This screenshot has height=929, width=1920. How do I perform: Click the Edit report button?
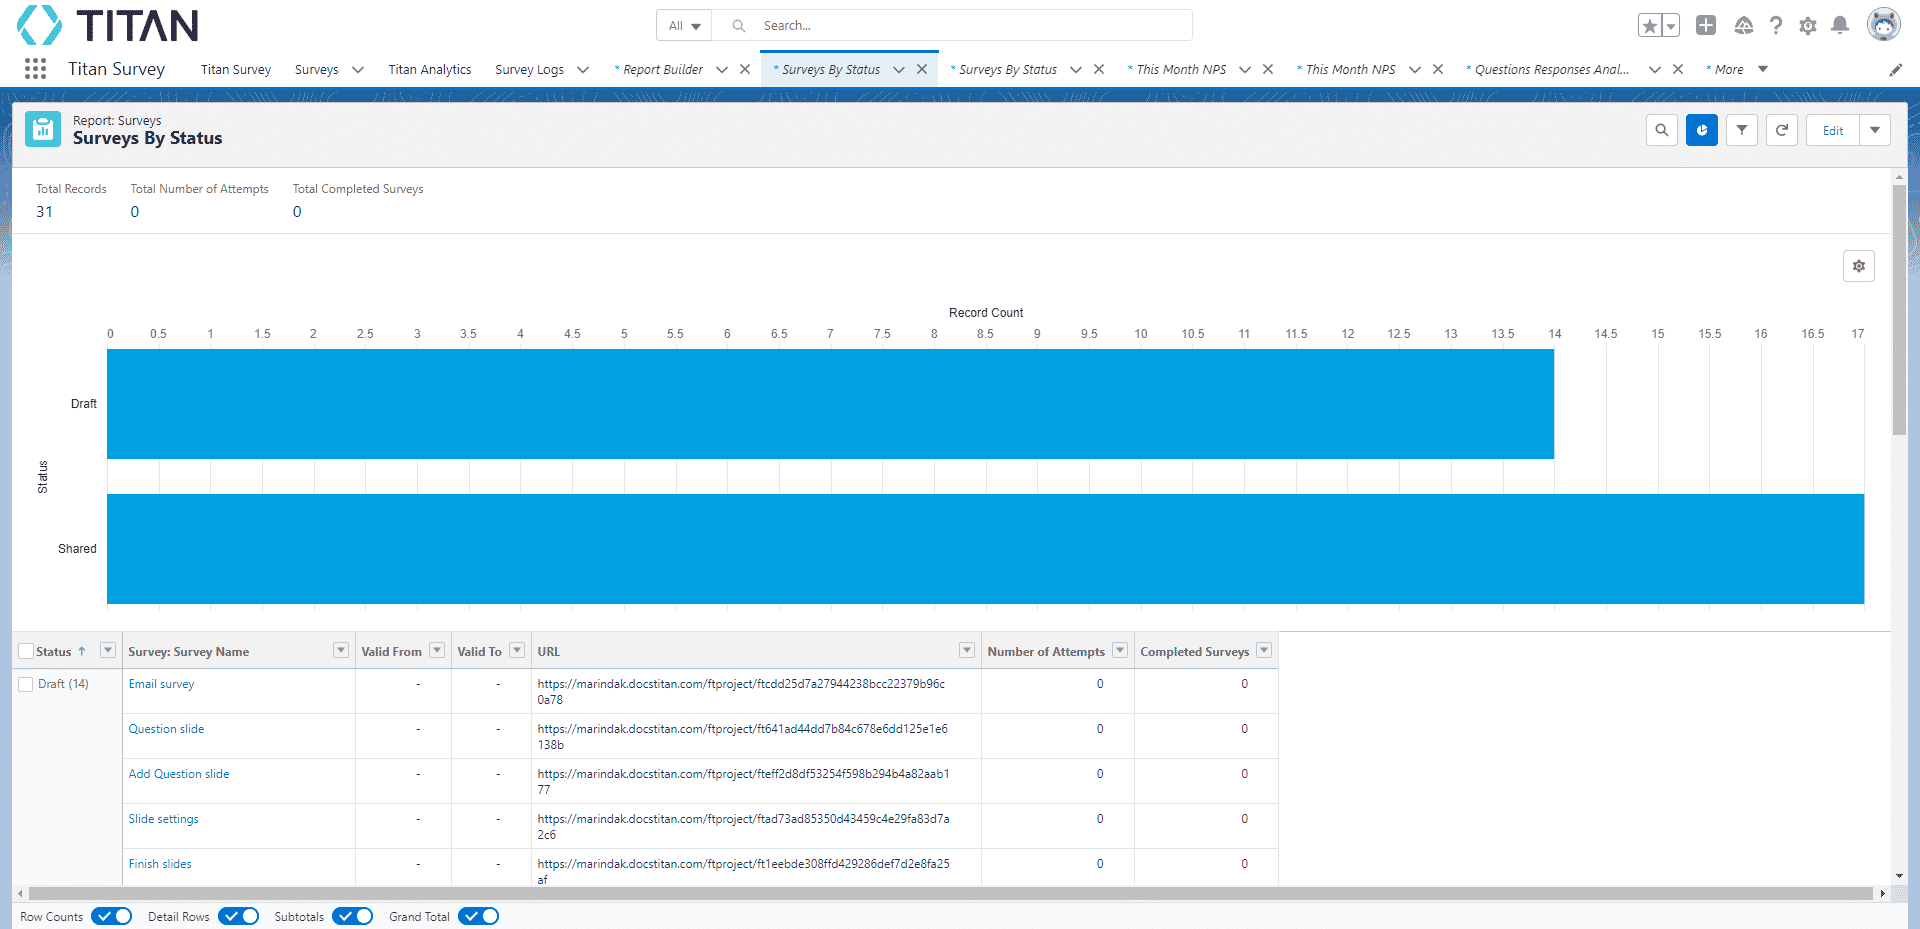[x=1832, y=130]
